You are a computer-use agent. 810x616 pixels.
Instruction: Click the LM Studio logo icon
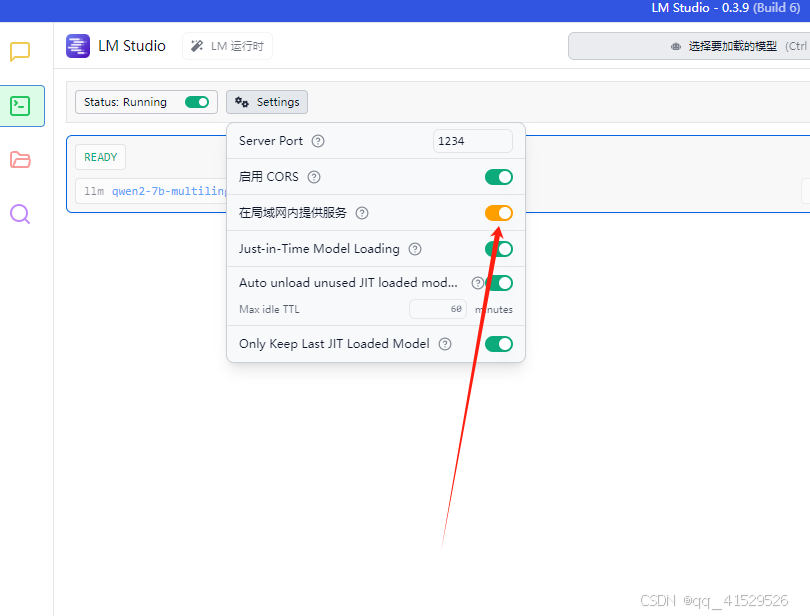78,46
